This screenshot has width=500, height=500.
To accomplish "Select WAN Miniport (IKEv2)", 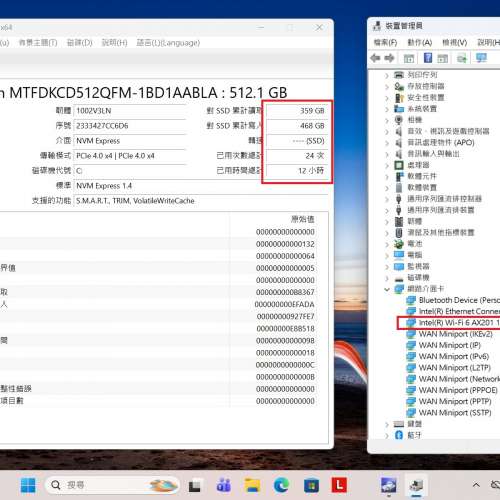I will click(449, 334).
